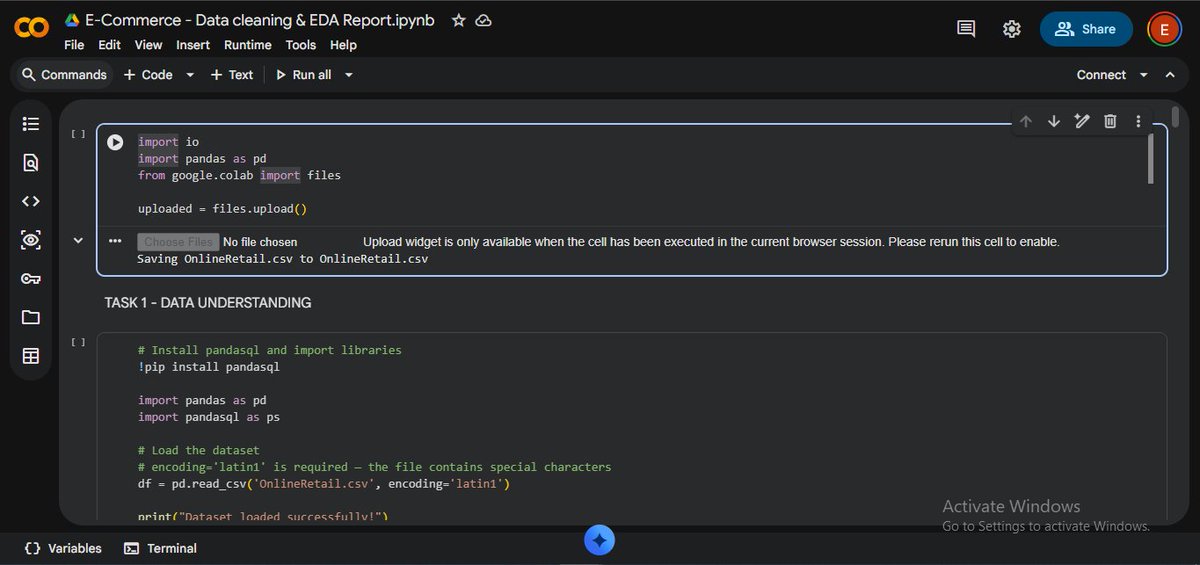
Task: Open the cell's more options menu
Action: [1138, 121]
